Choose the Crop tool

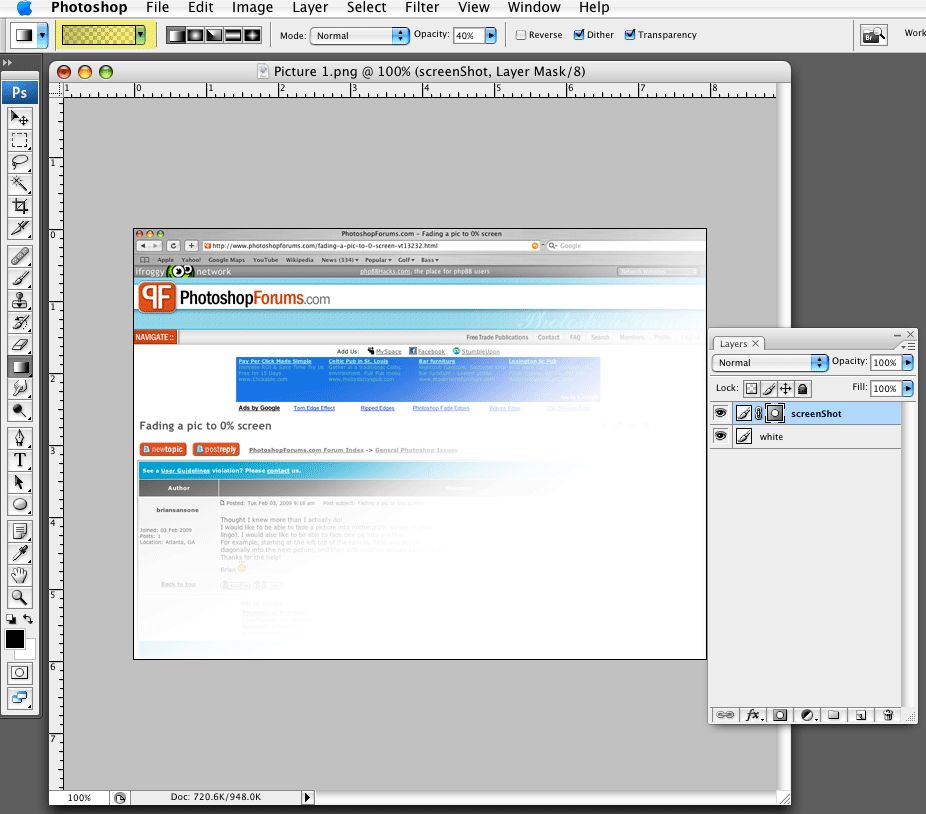(x=20, y=206)
